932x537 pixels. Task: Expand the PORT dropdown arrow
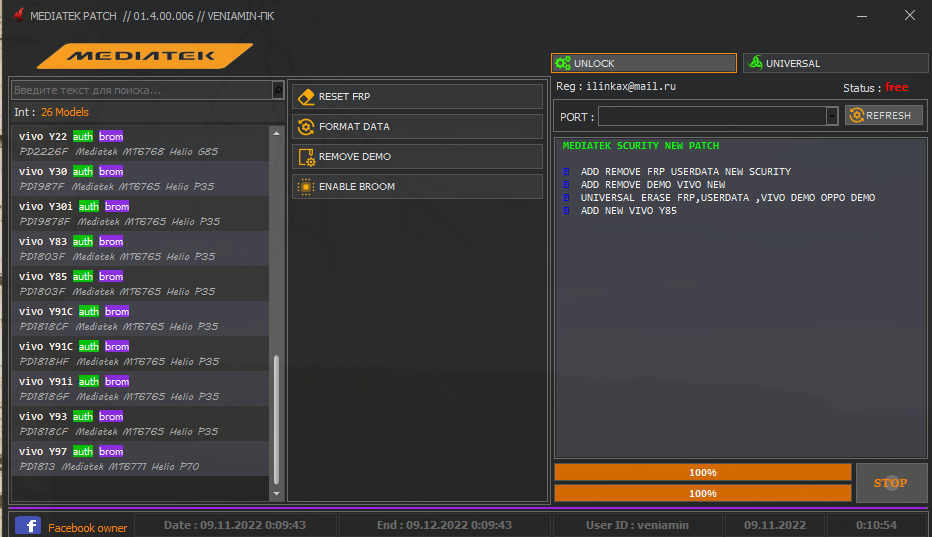click(x=832, y=116)
